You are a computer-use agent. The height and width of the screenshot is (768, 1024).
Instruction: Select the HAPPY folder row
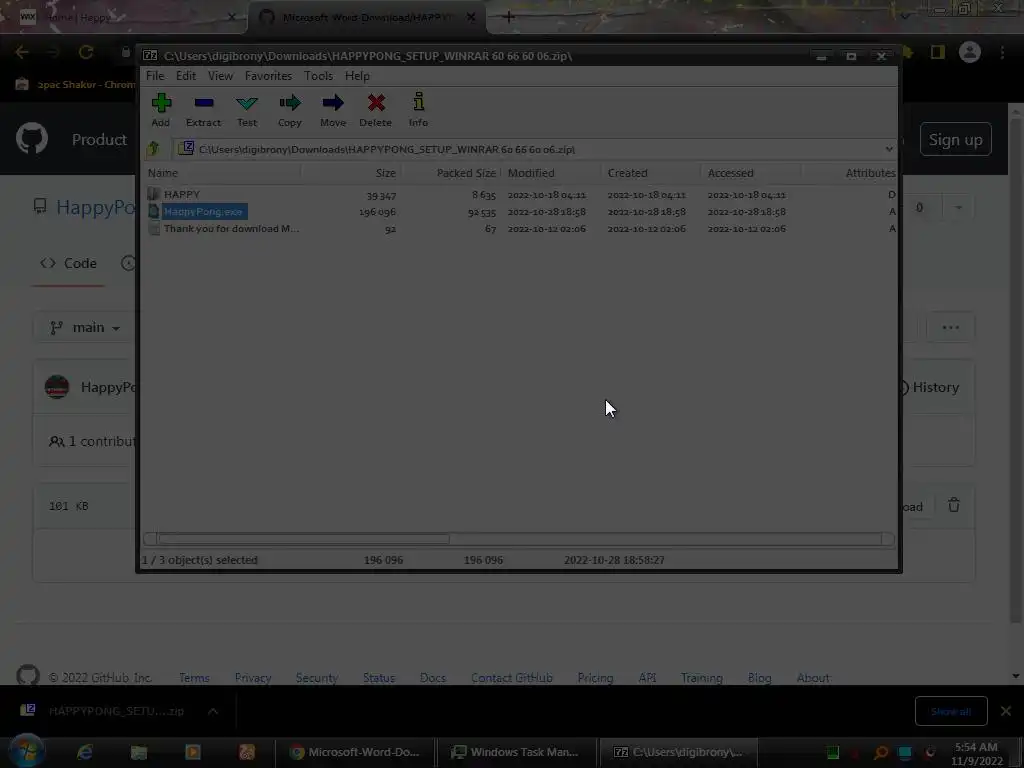(521, 195)
